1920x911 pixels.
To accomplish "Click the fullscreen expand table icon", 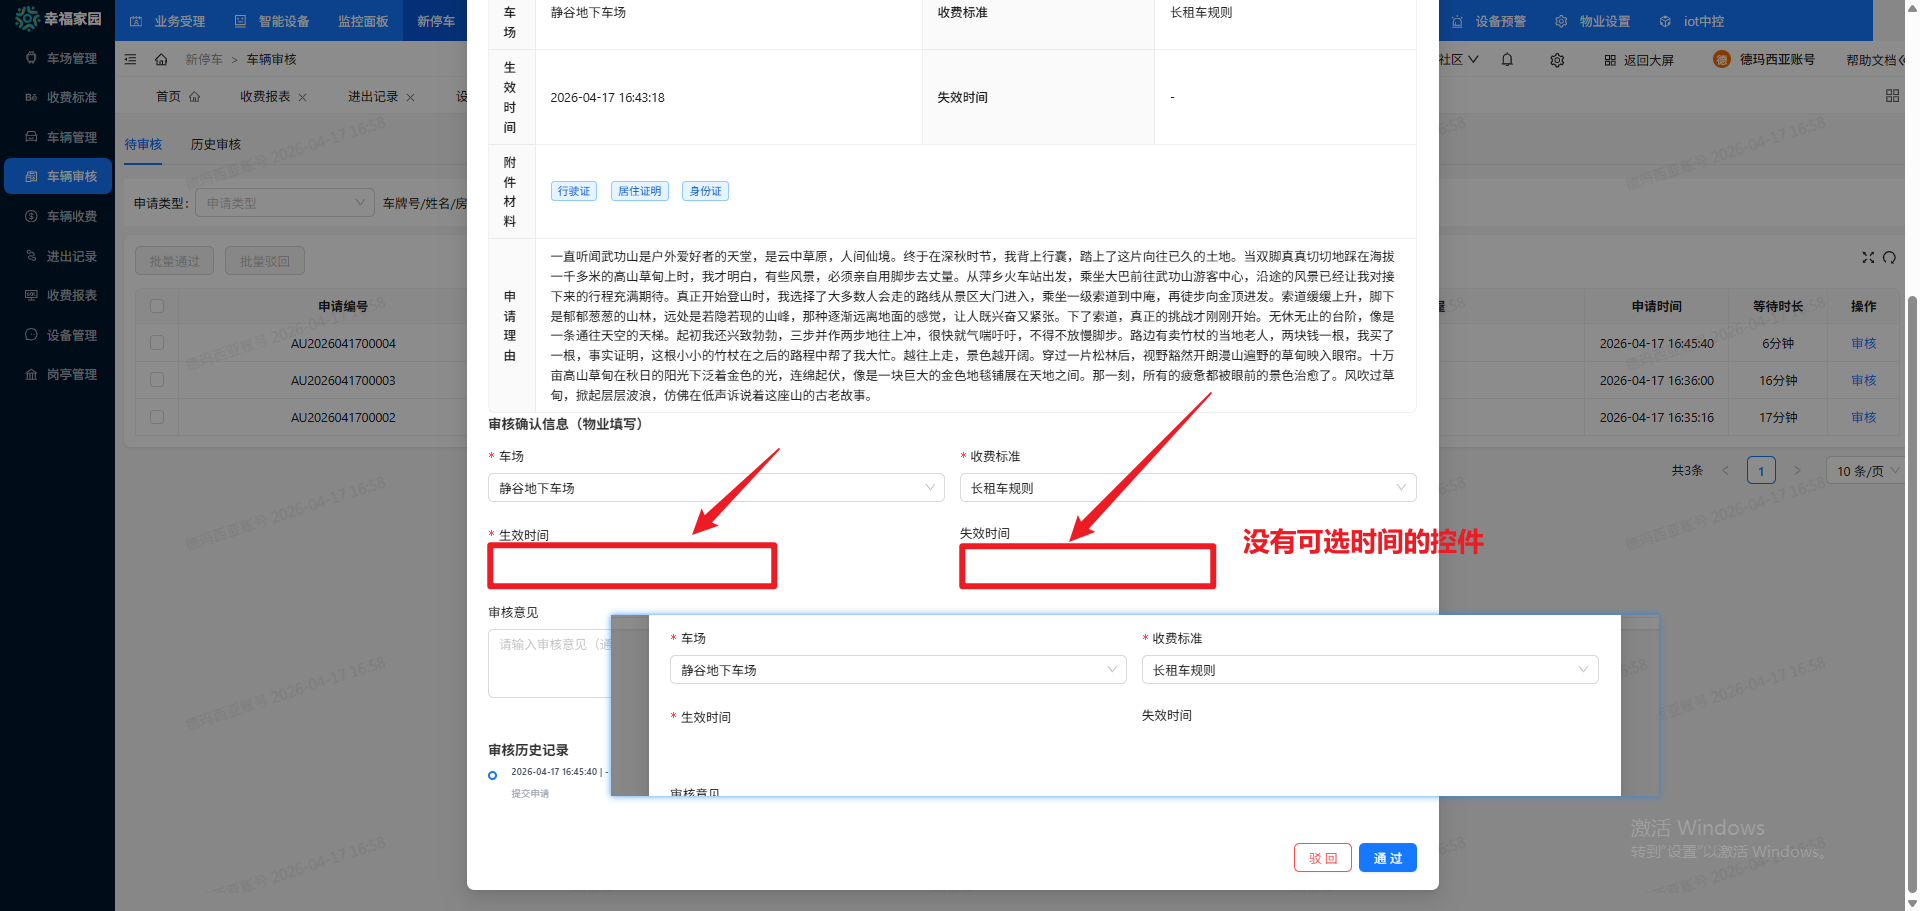I will pyautogui.click(x=1867, y=257).
